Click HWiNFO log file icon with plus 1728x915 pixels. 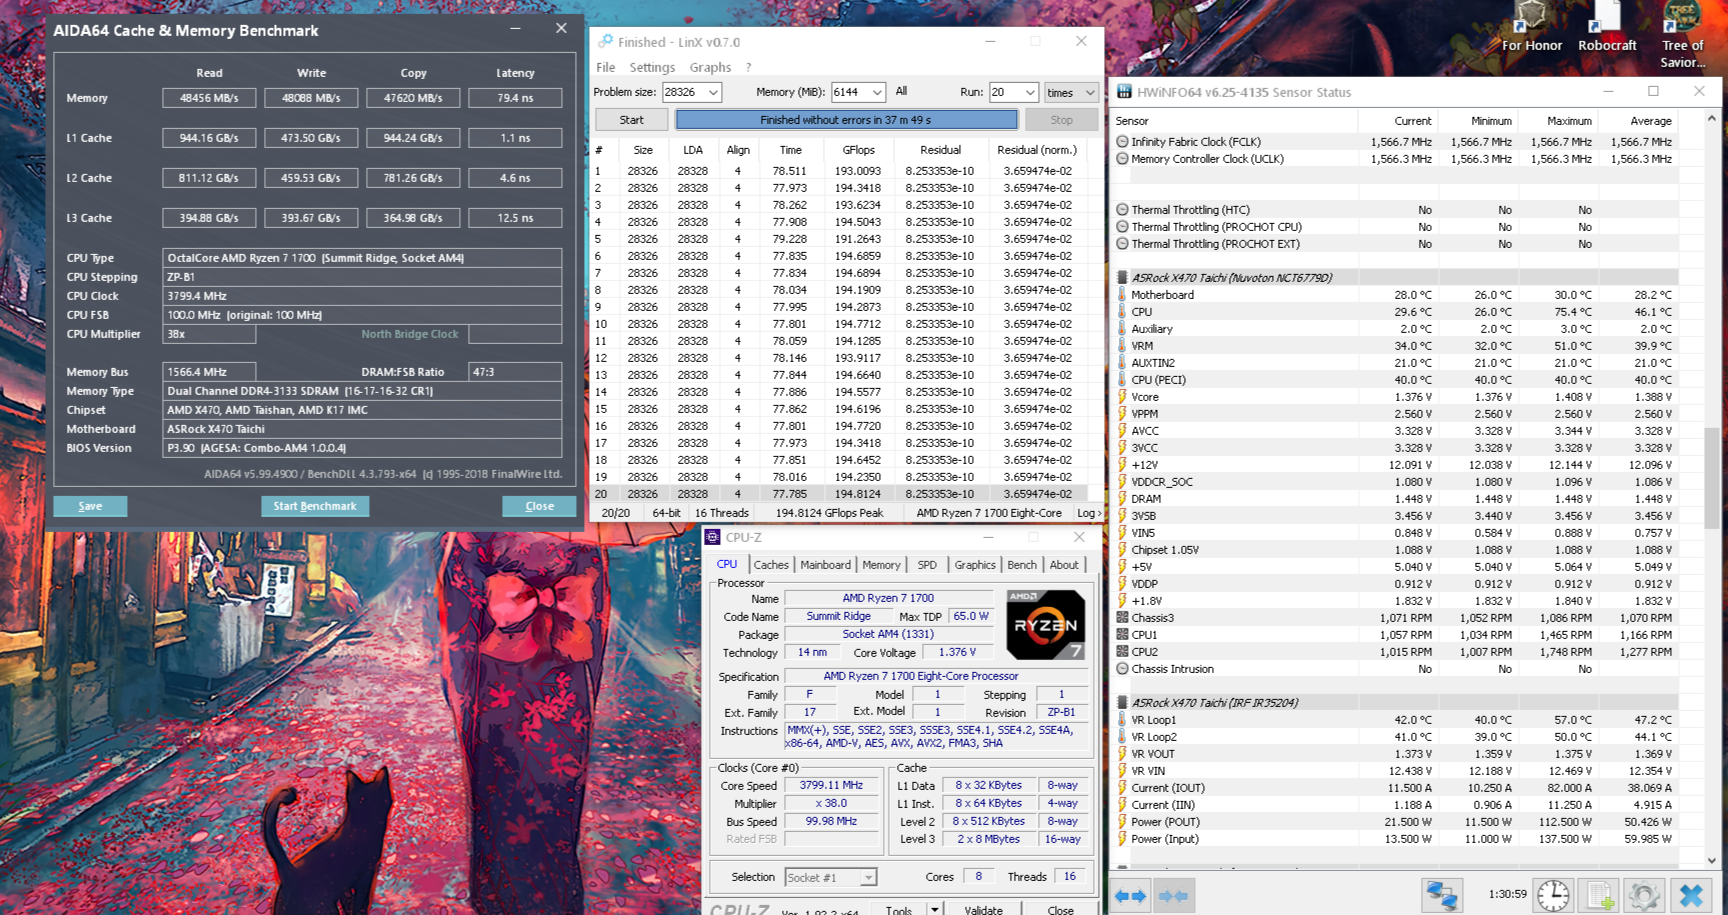(x=1599, y=894)
